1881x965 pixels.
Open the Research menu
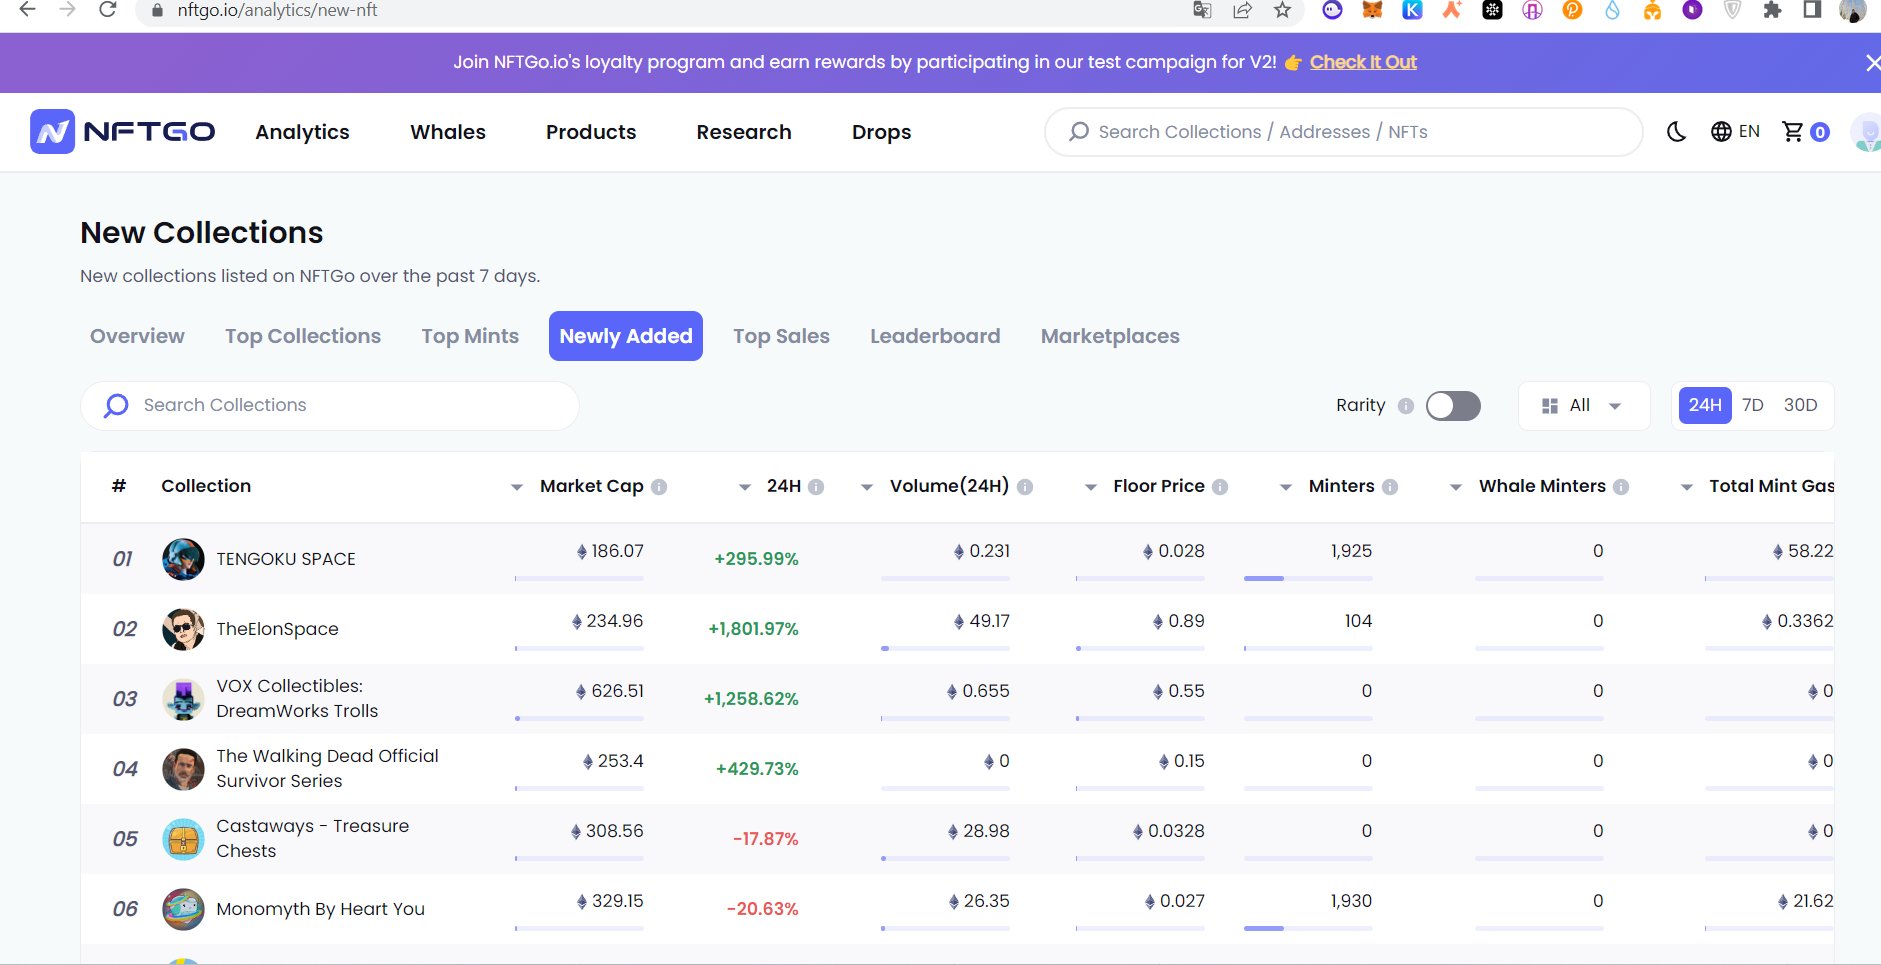[744, 132]
